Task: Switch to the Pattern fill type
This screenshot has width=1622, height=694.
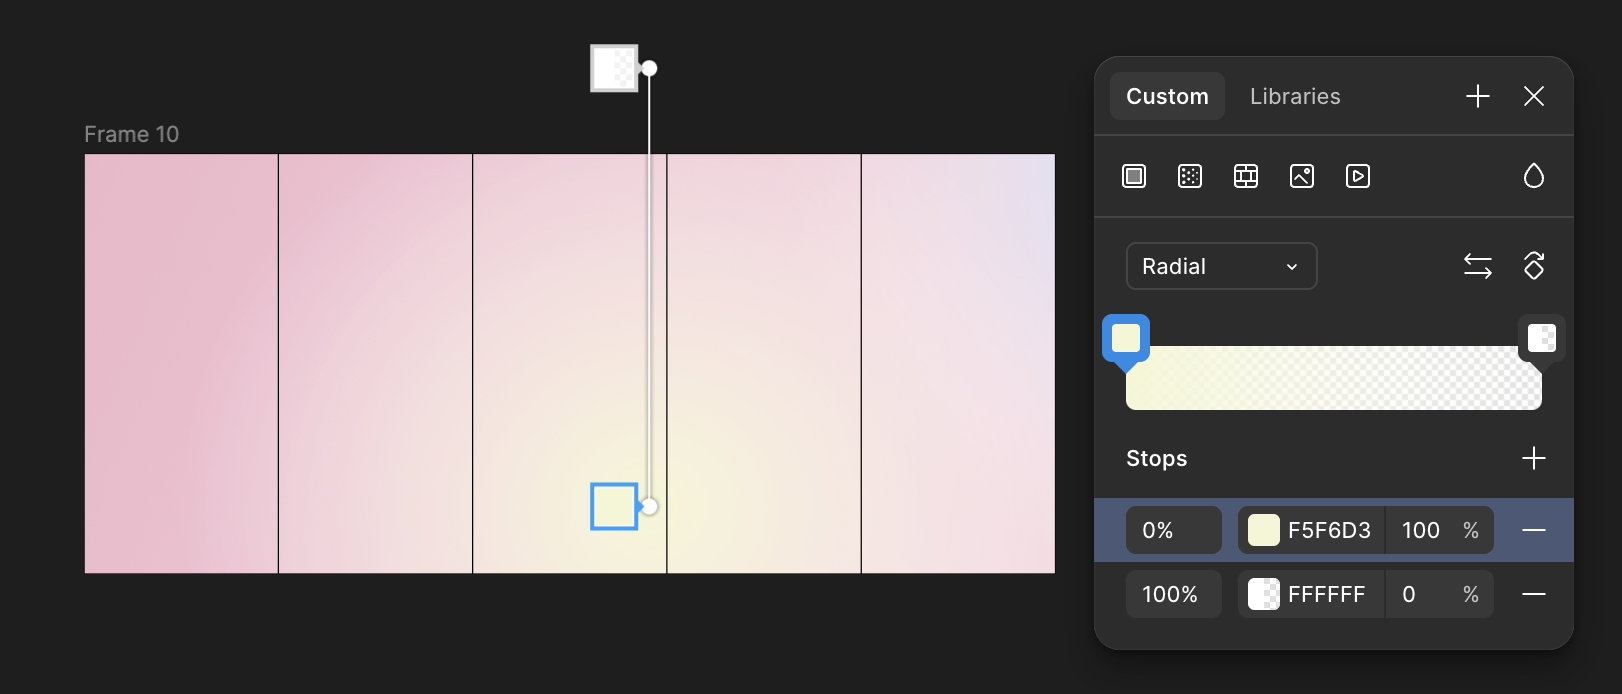Action: pos(1189,176)
